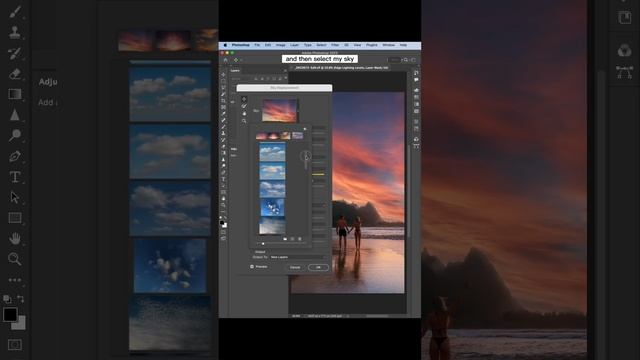640x360 pixels.
Task: Select the Pen tool in the enlarged background toolbar
Action: point(15,156)
